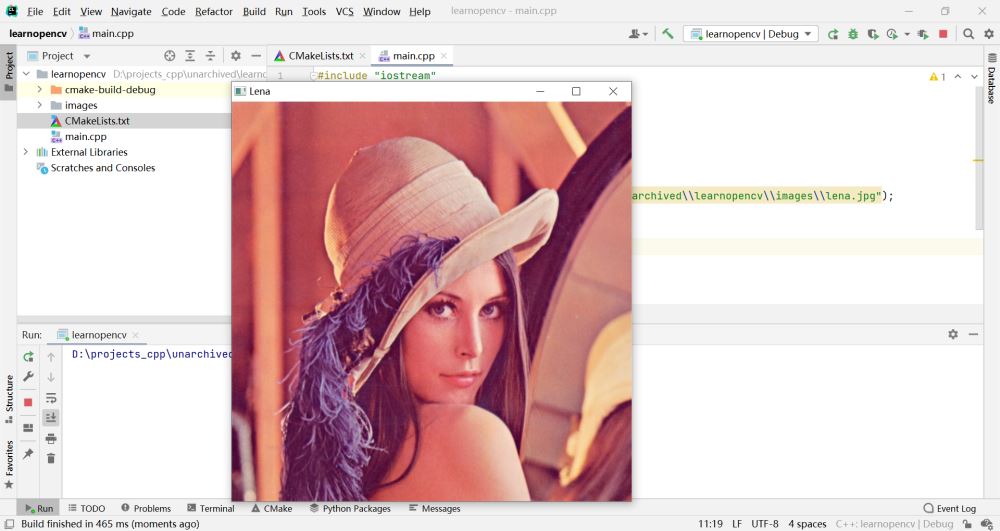
Task: Open the Structure side tool tab
Action: pyautogui.click(x=9, y=398)
